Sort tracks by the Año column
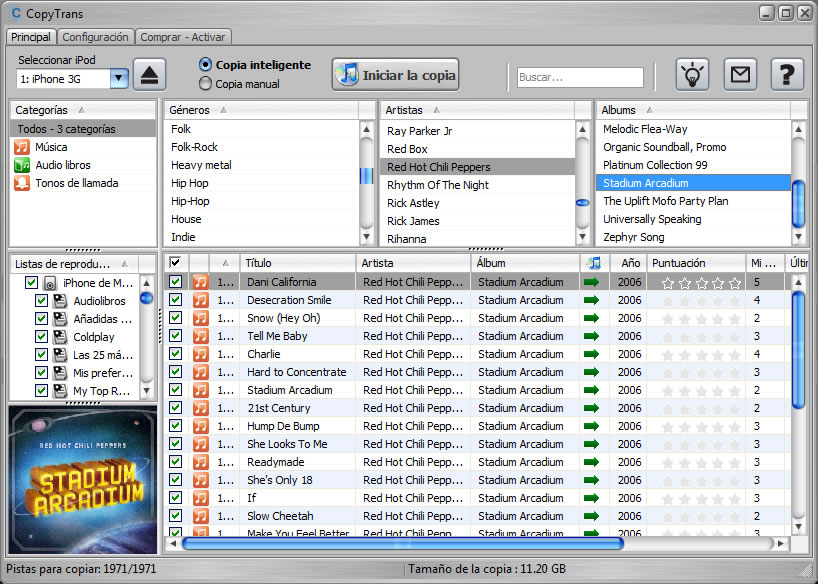 tap(628, 263)
